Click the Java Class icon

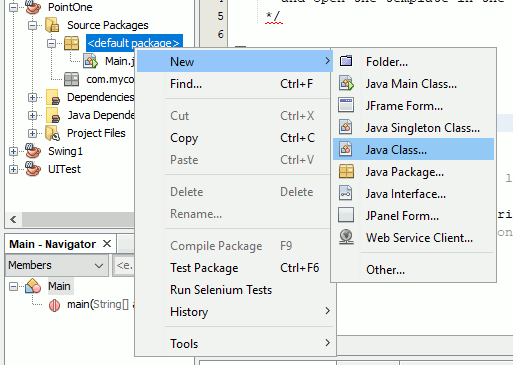point(346,149)
